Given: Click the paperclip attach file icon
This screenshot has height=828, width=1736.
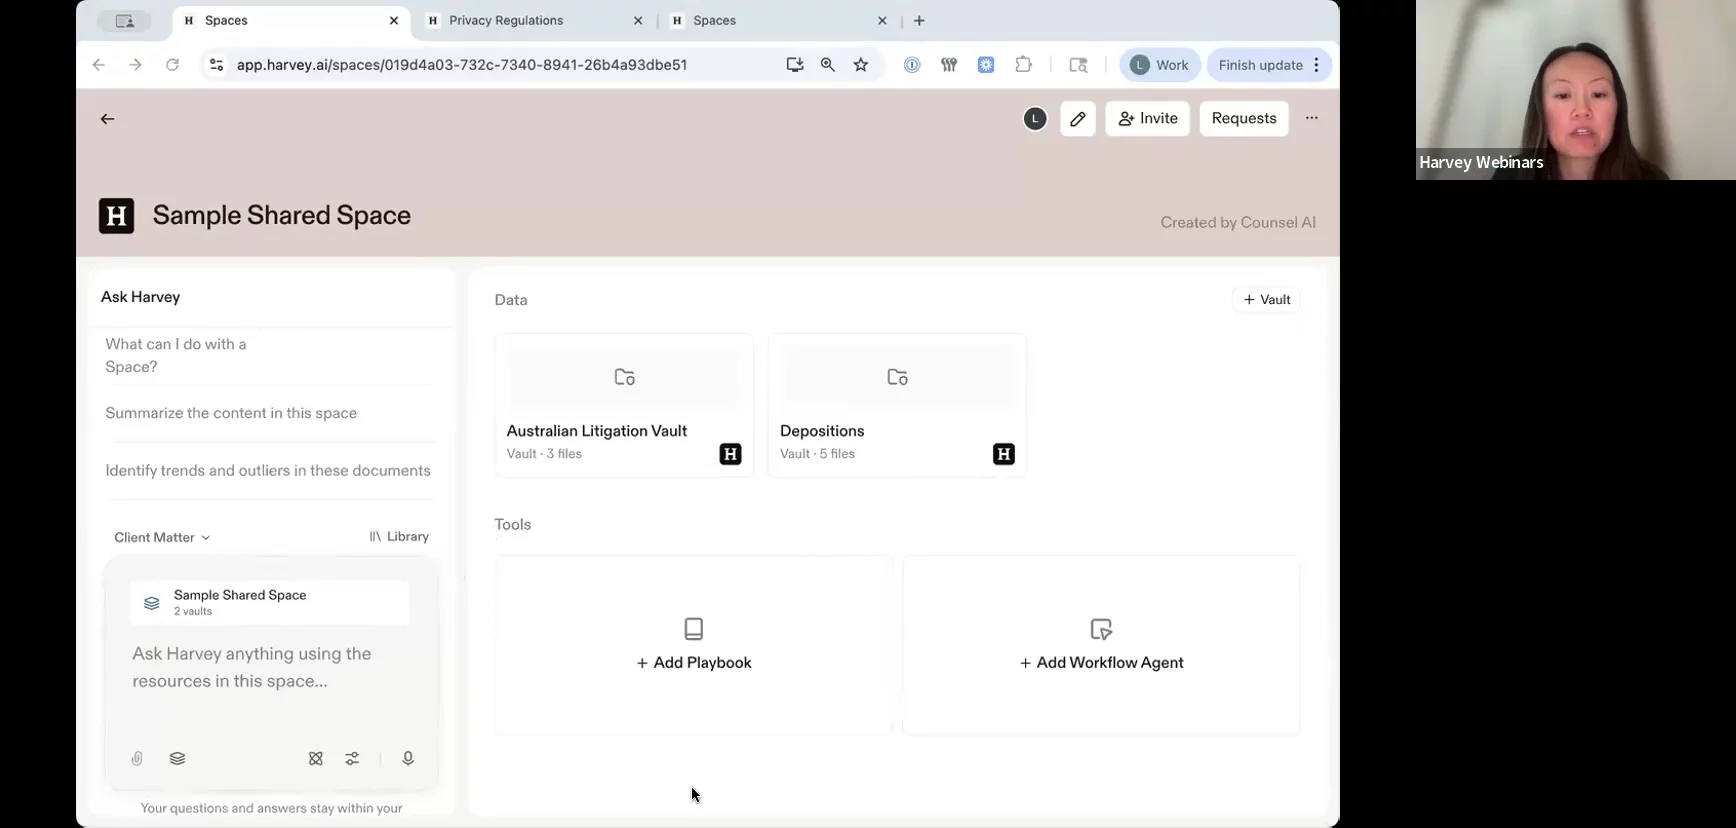Looking at the screenshot, I should pyautogui.click(x=137, y=759).
